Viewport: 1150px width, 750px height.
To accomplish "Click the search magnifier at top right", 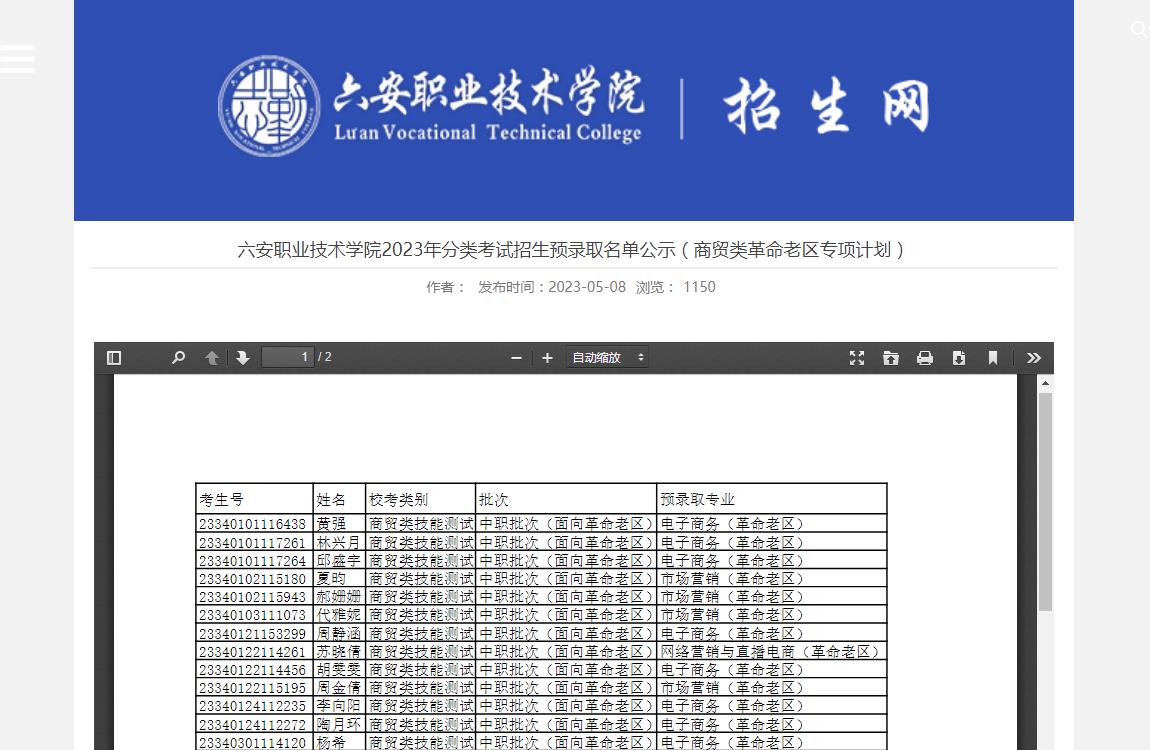I will [x=1138, y=30].
